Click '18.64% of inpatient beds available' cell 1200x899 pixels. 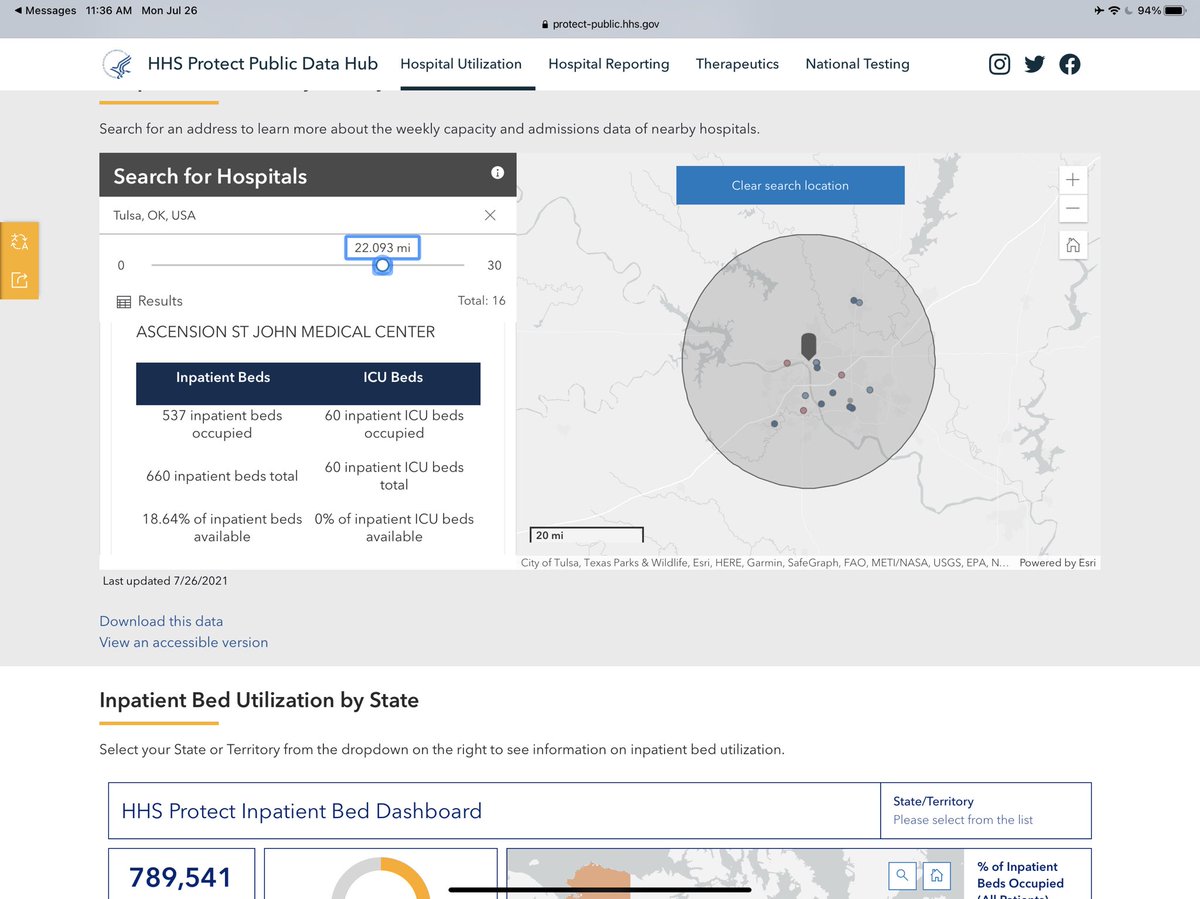(222, 528)
